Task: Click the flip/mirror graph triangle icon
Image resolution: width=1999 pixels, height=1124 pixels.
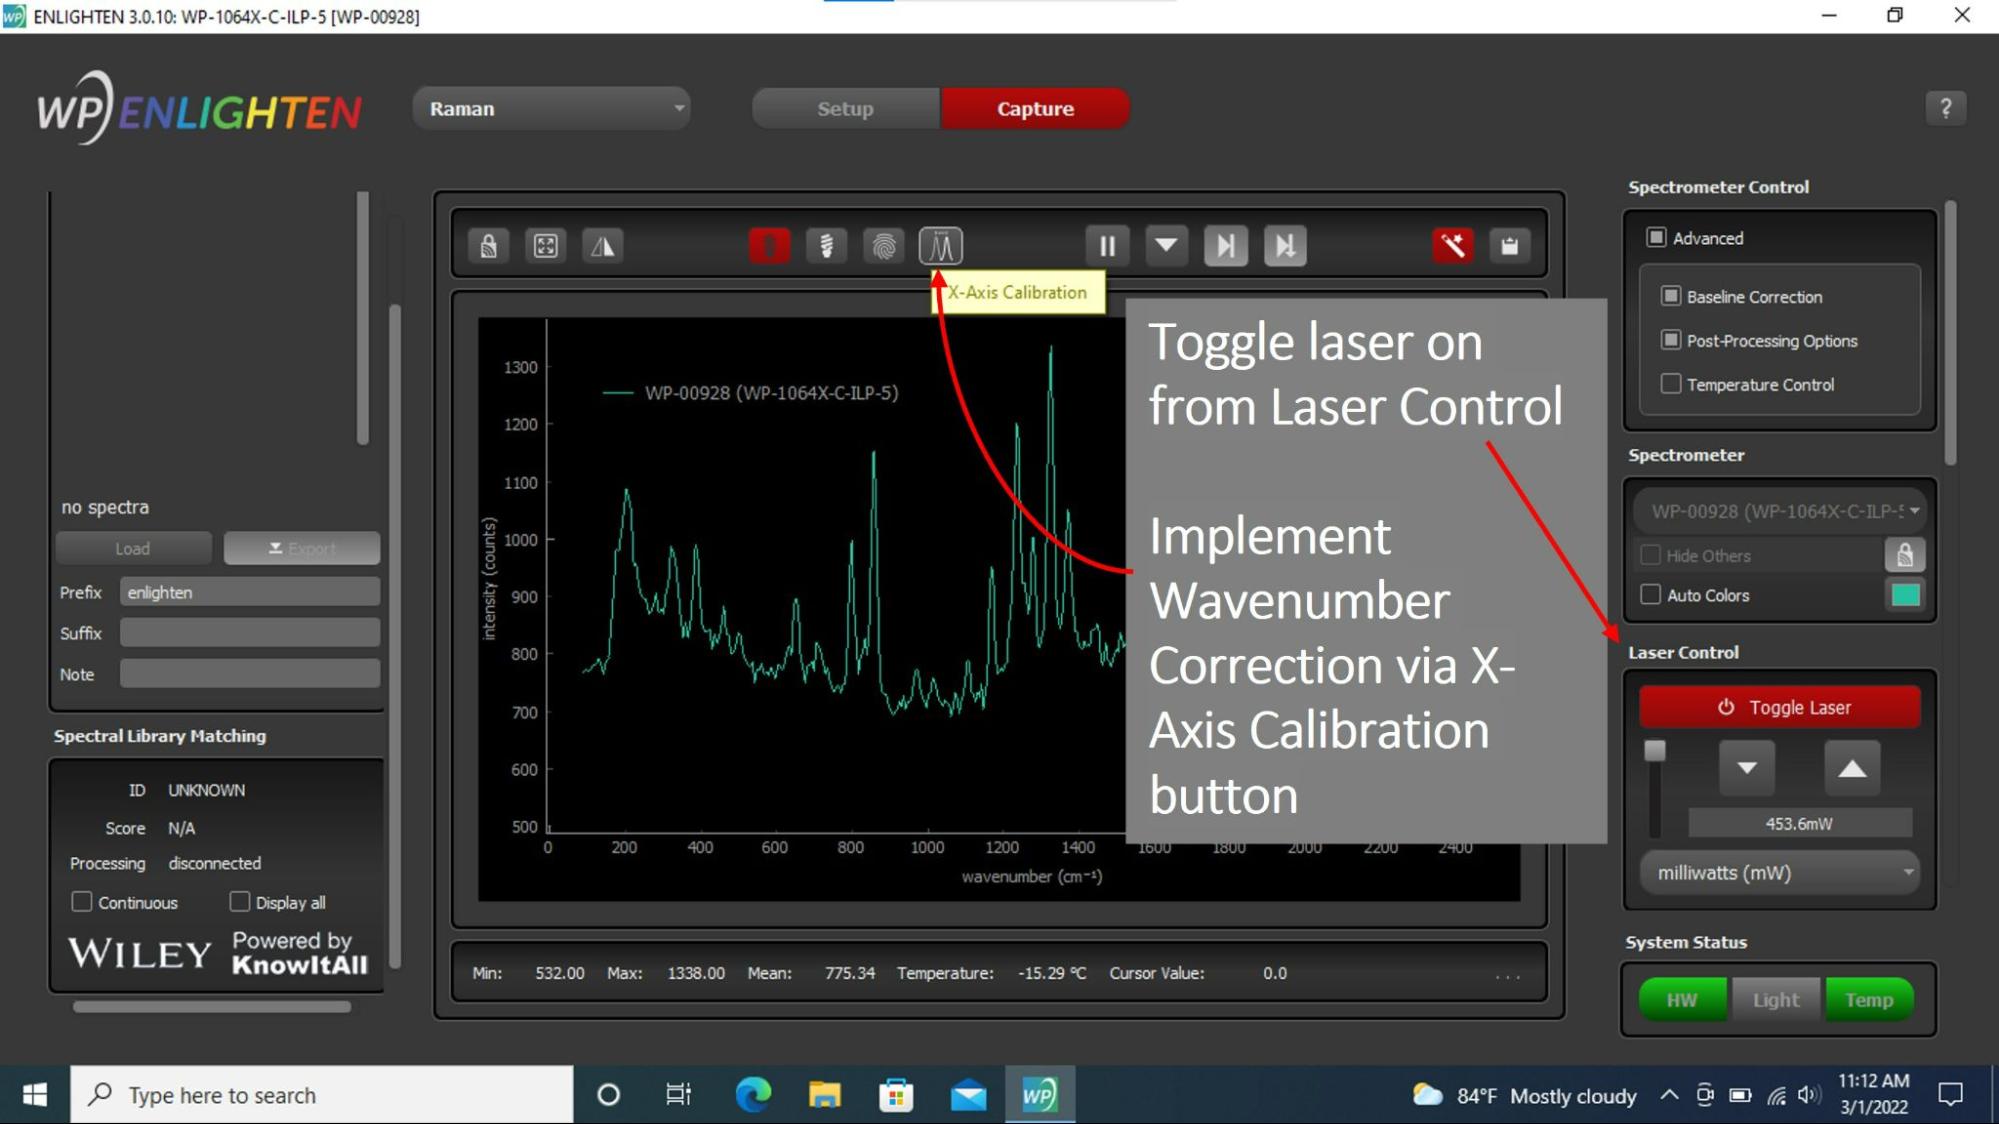Action: point(603,246)
